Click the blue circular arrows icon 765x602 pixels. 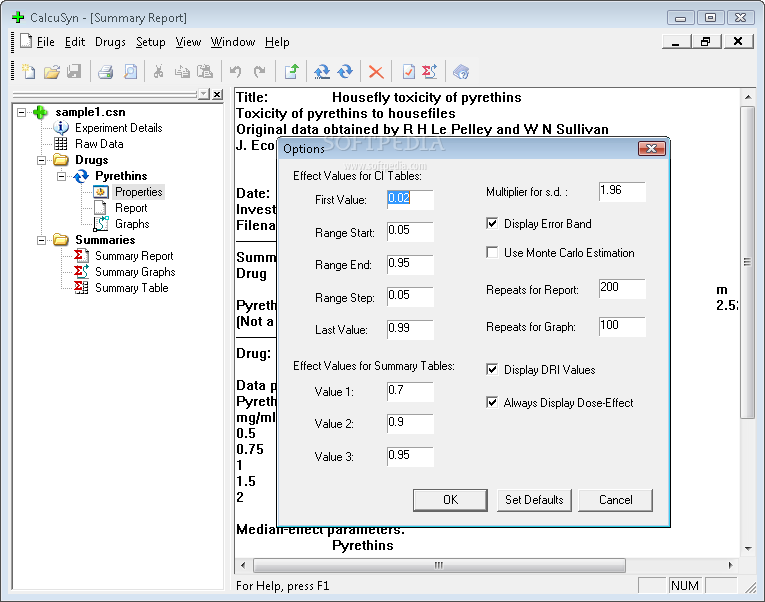pyautogui.click(x=345, y=72)
